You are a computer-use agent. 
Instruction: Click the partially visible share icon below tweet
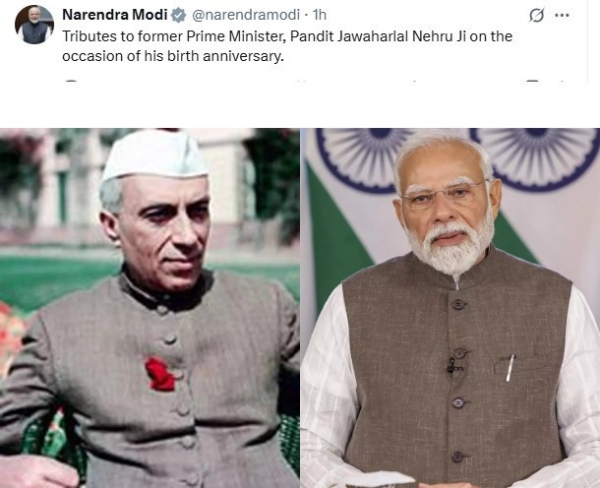point(562,81)
